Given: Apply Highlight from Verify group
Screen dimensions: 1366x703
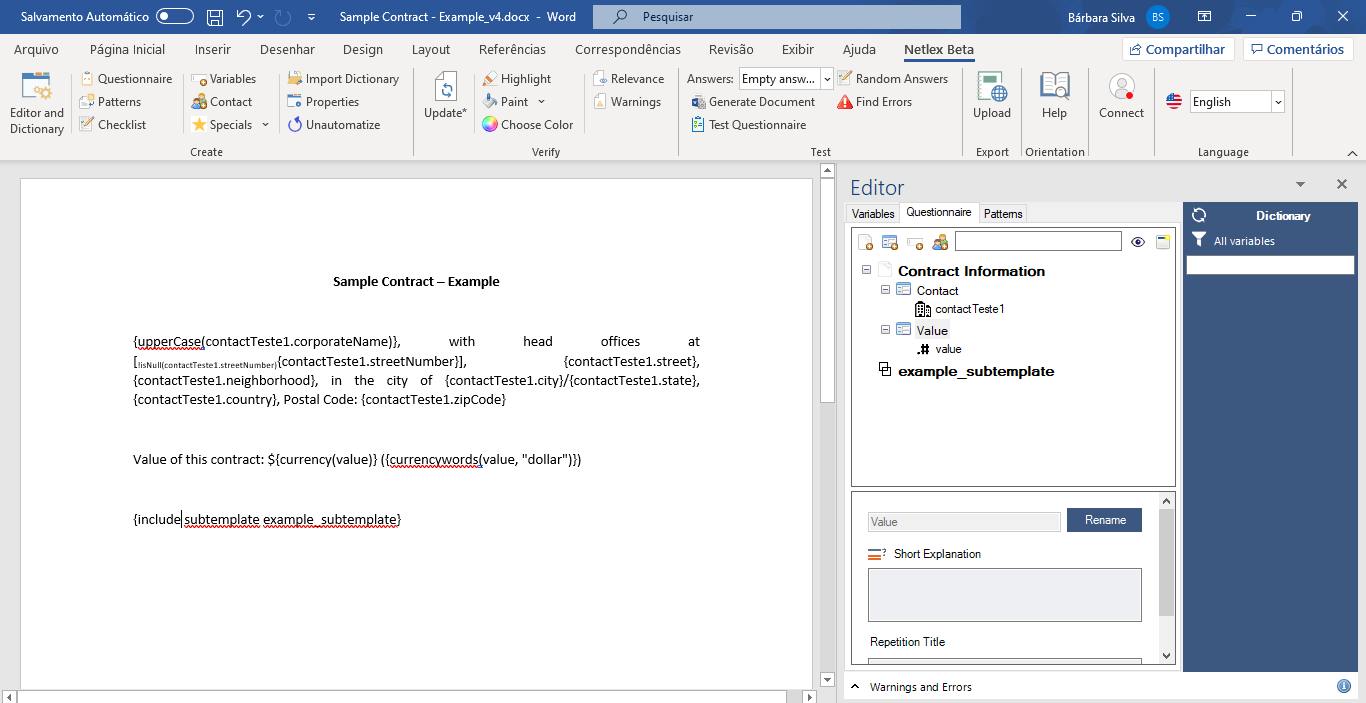Looking at the screenshot, I should pyautogui.click(x=516, y=79).
